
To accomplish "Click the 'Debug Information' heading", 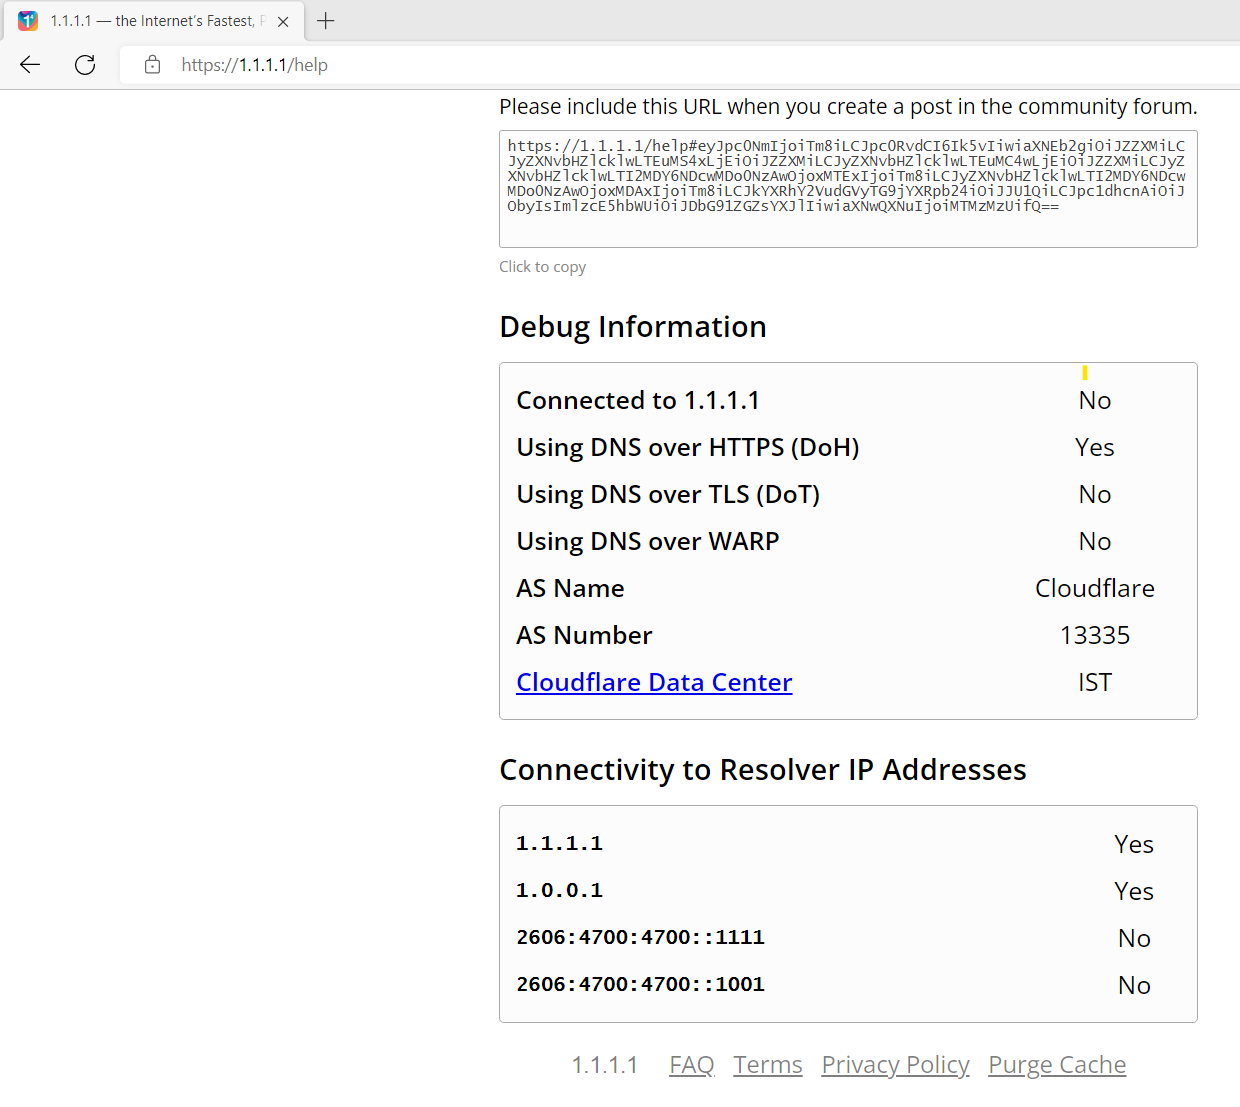I will click(633, 327).
